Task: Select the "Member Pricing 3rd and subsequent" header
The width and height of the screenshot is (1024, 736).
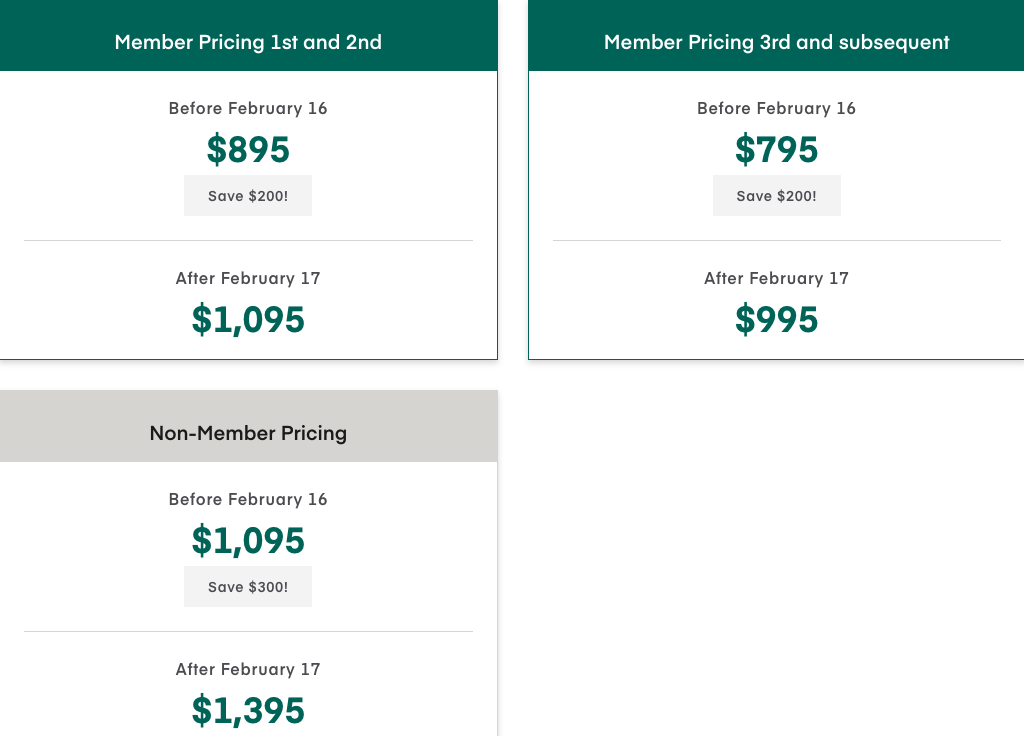Action: click(776, 42)
